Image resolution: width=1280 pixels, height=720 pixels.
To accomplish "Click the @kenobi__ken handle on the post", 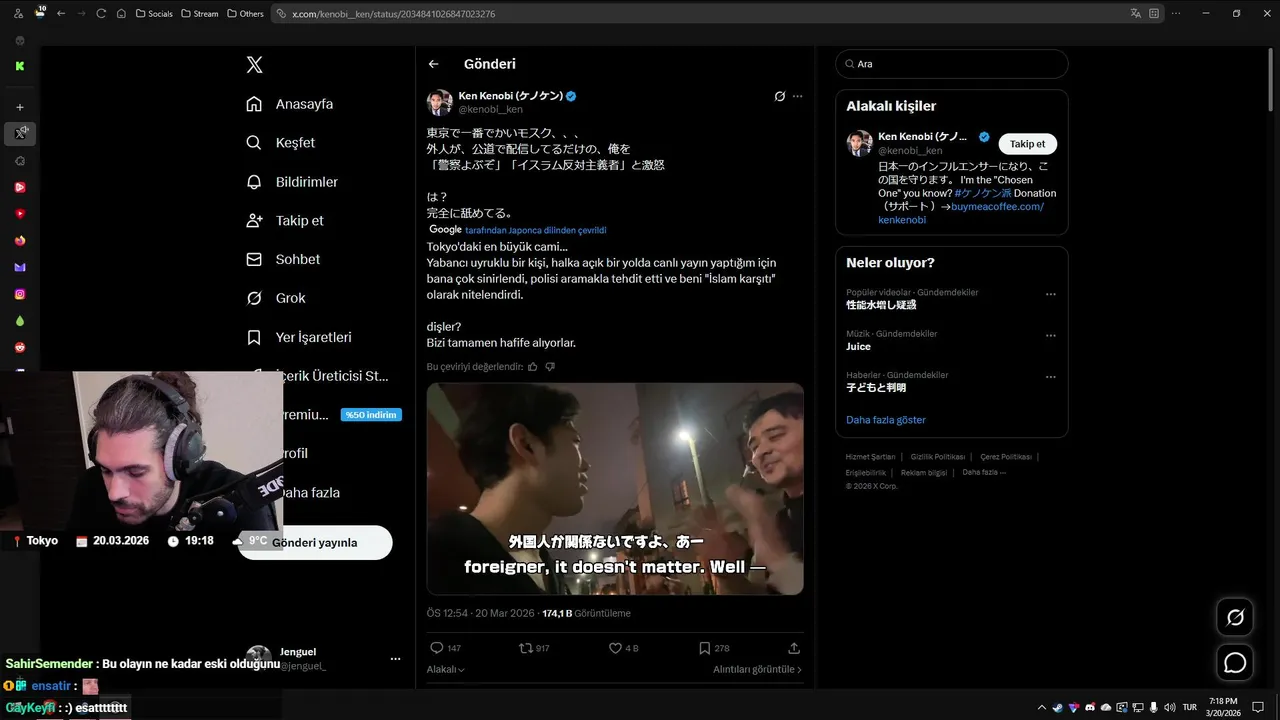I will 490,109.
